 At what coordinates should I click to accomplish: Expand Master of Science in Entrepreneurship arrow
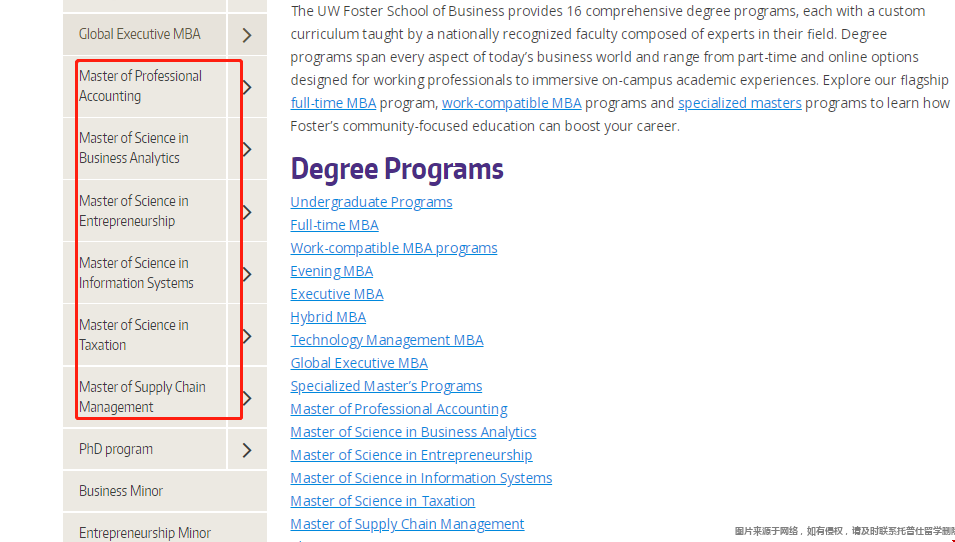point(247,212)
